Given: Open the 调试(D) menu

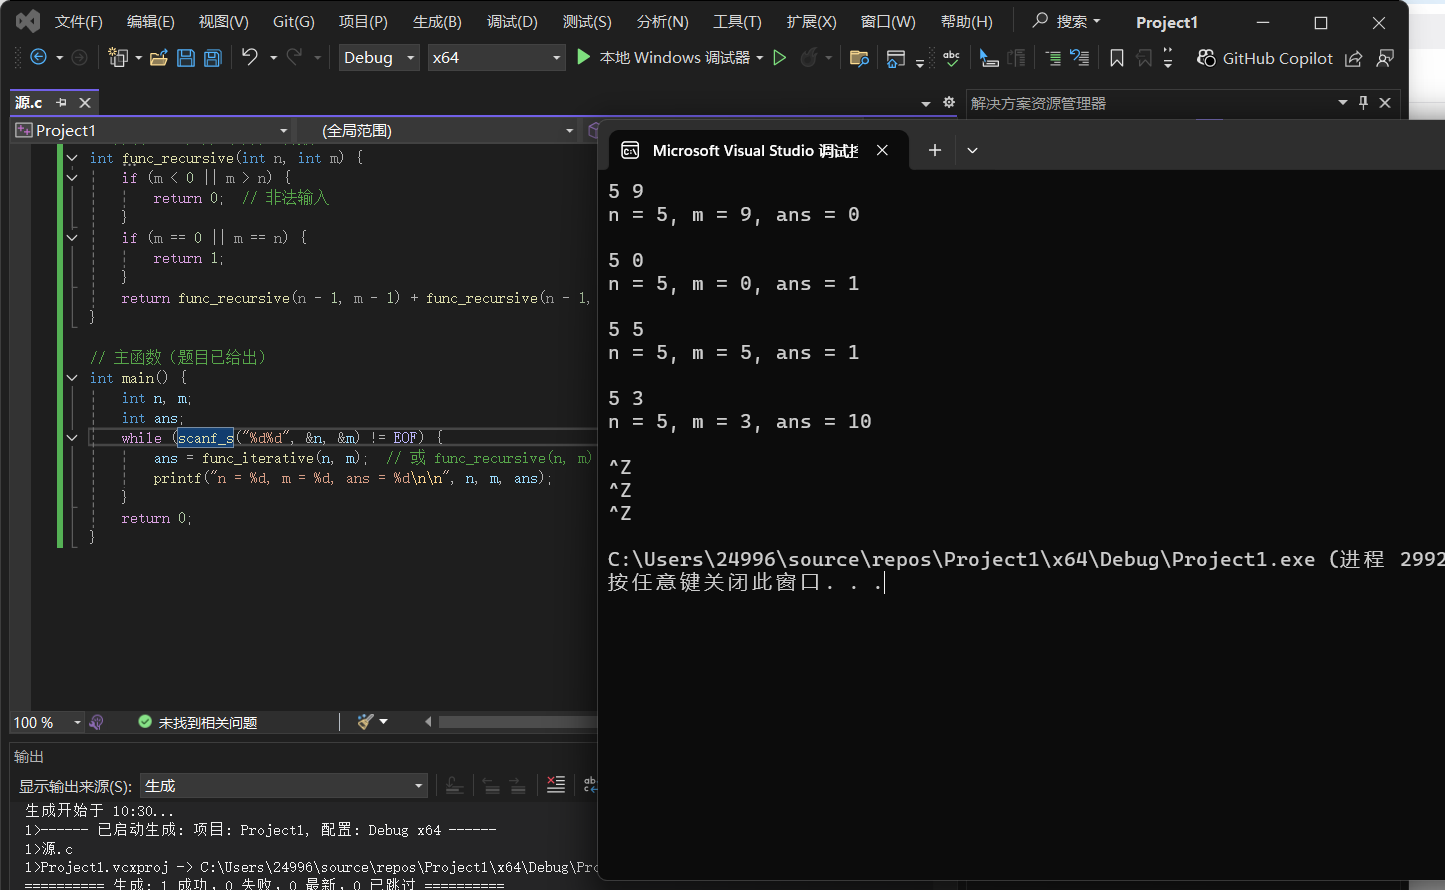Looking at the screenshot, I should tap(512, 22).
